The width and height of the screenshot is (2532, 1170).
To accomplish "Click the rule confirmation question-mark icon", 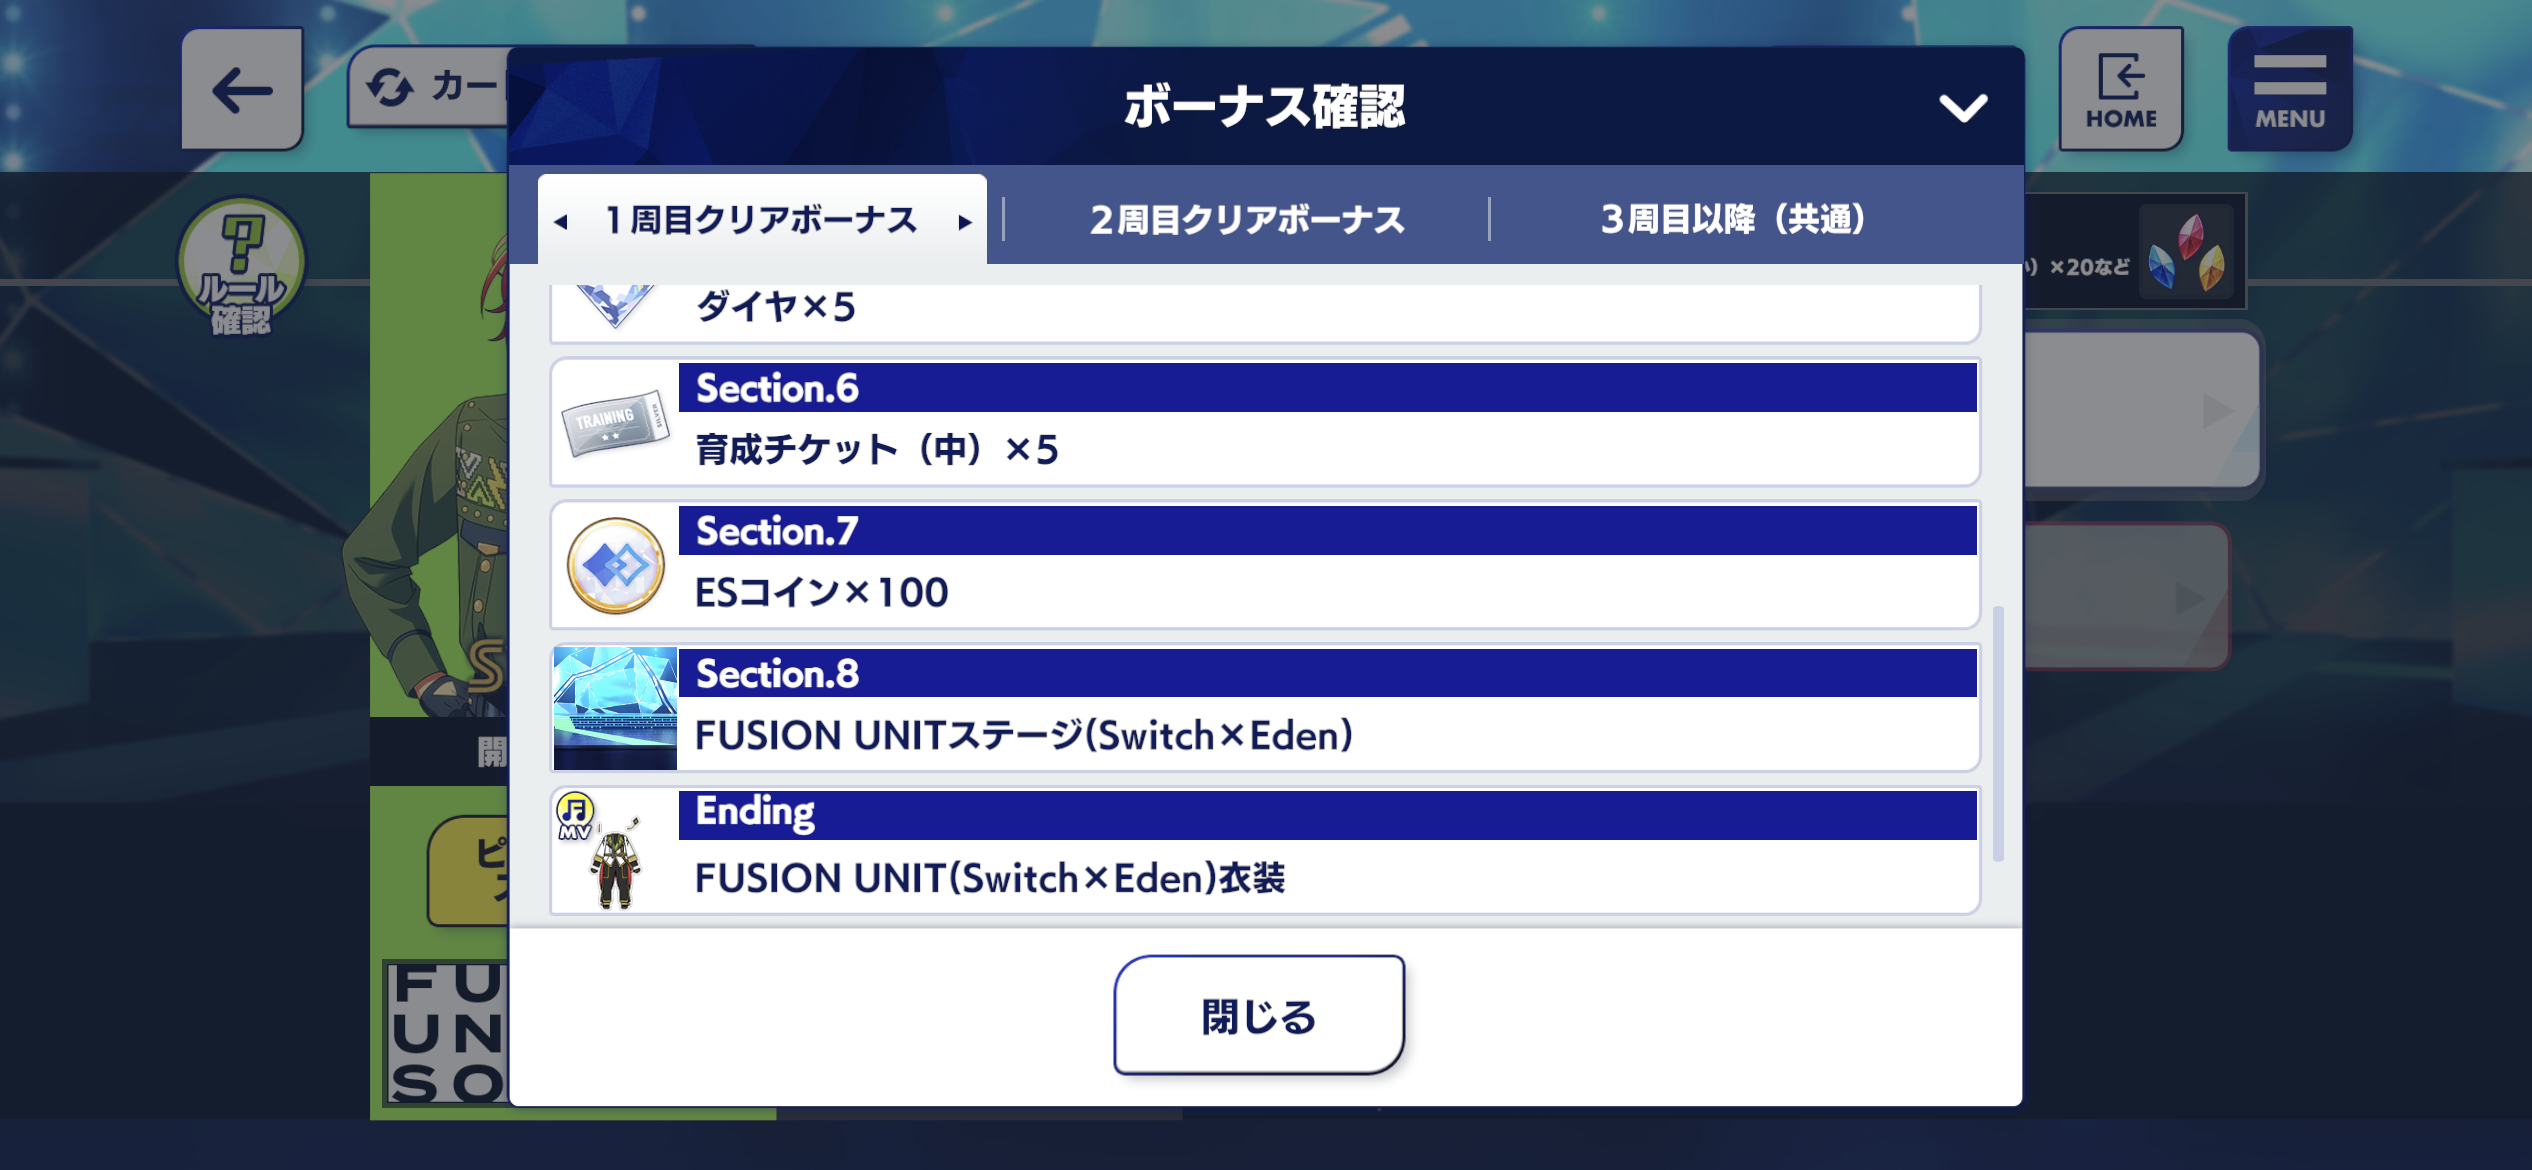I will [x=241, y=267].
